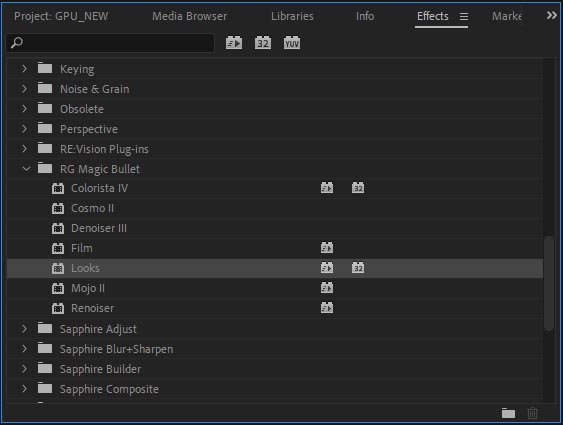The width and height of the screenshot is (563, 425).
Task: Select the Sapphire Composite folder label
Action: pyautogui.click(x=109, y=389)
